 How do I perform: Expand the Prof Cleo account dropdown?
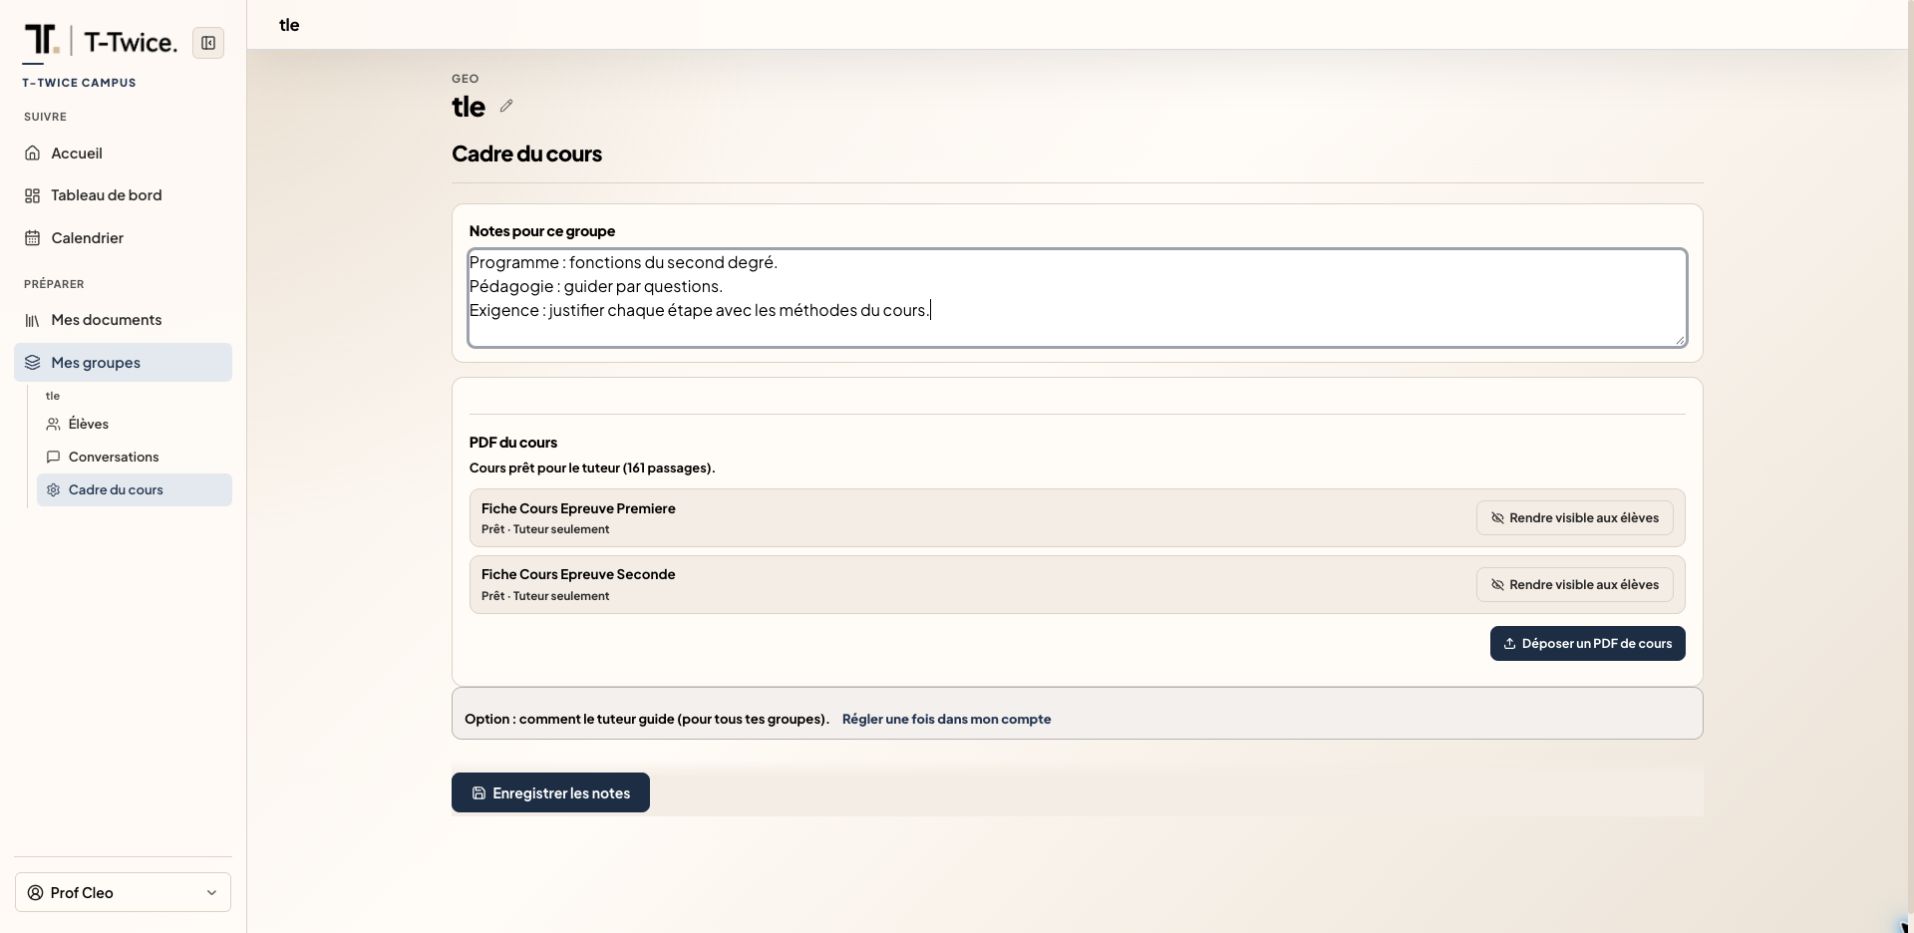coord(123,893)
